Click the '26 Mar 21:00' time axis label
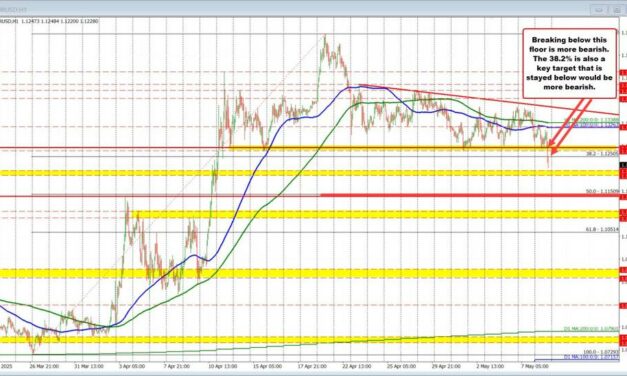Screen dimensions: 627x376 coord(44,366)
